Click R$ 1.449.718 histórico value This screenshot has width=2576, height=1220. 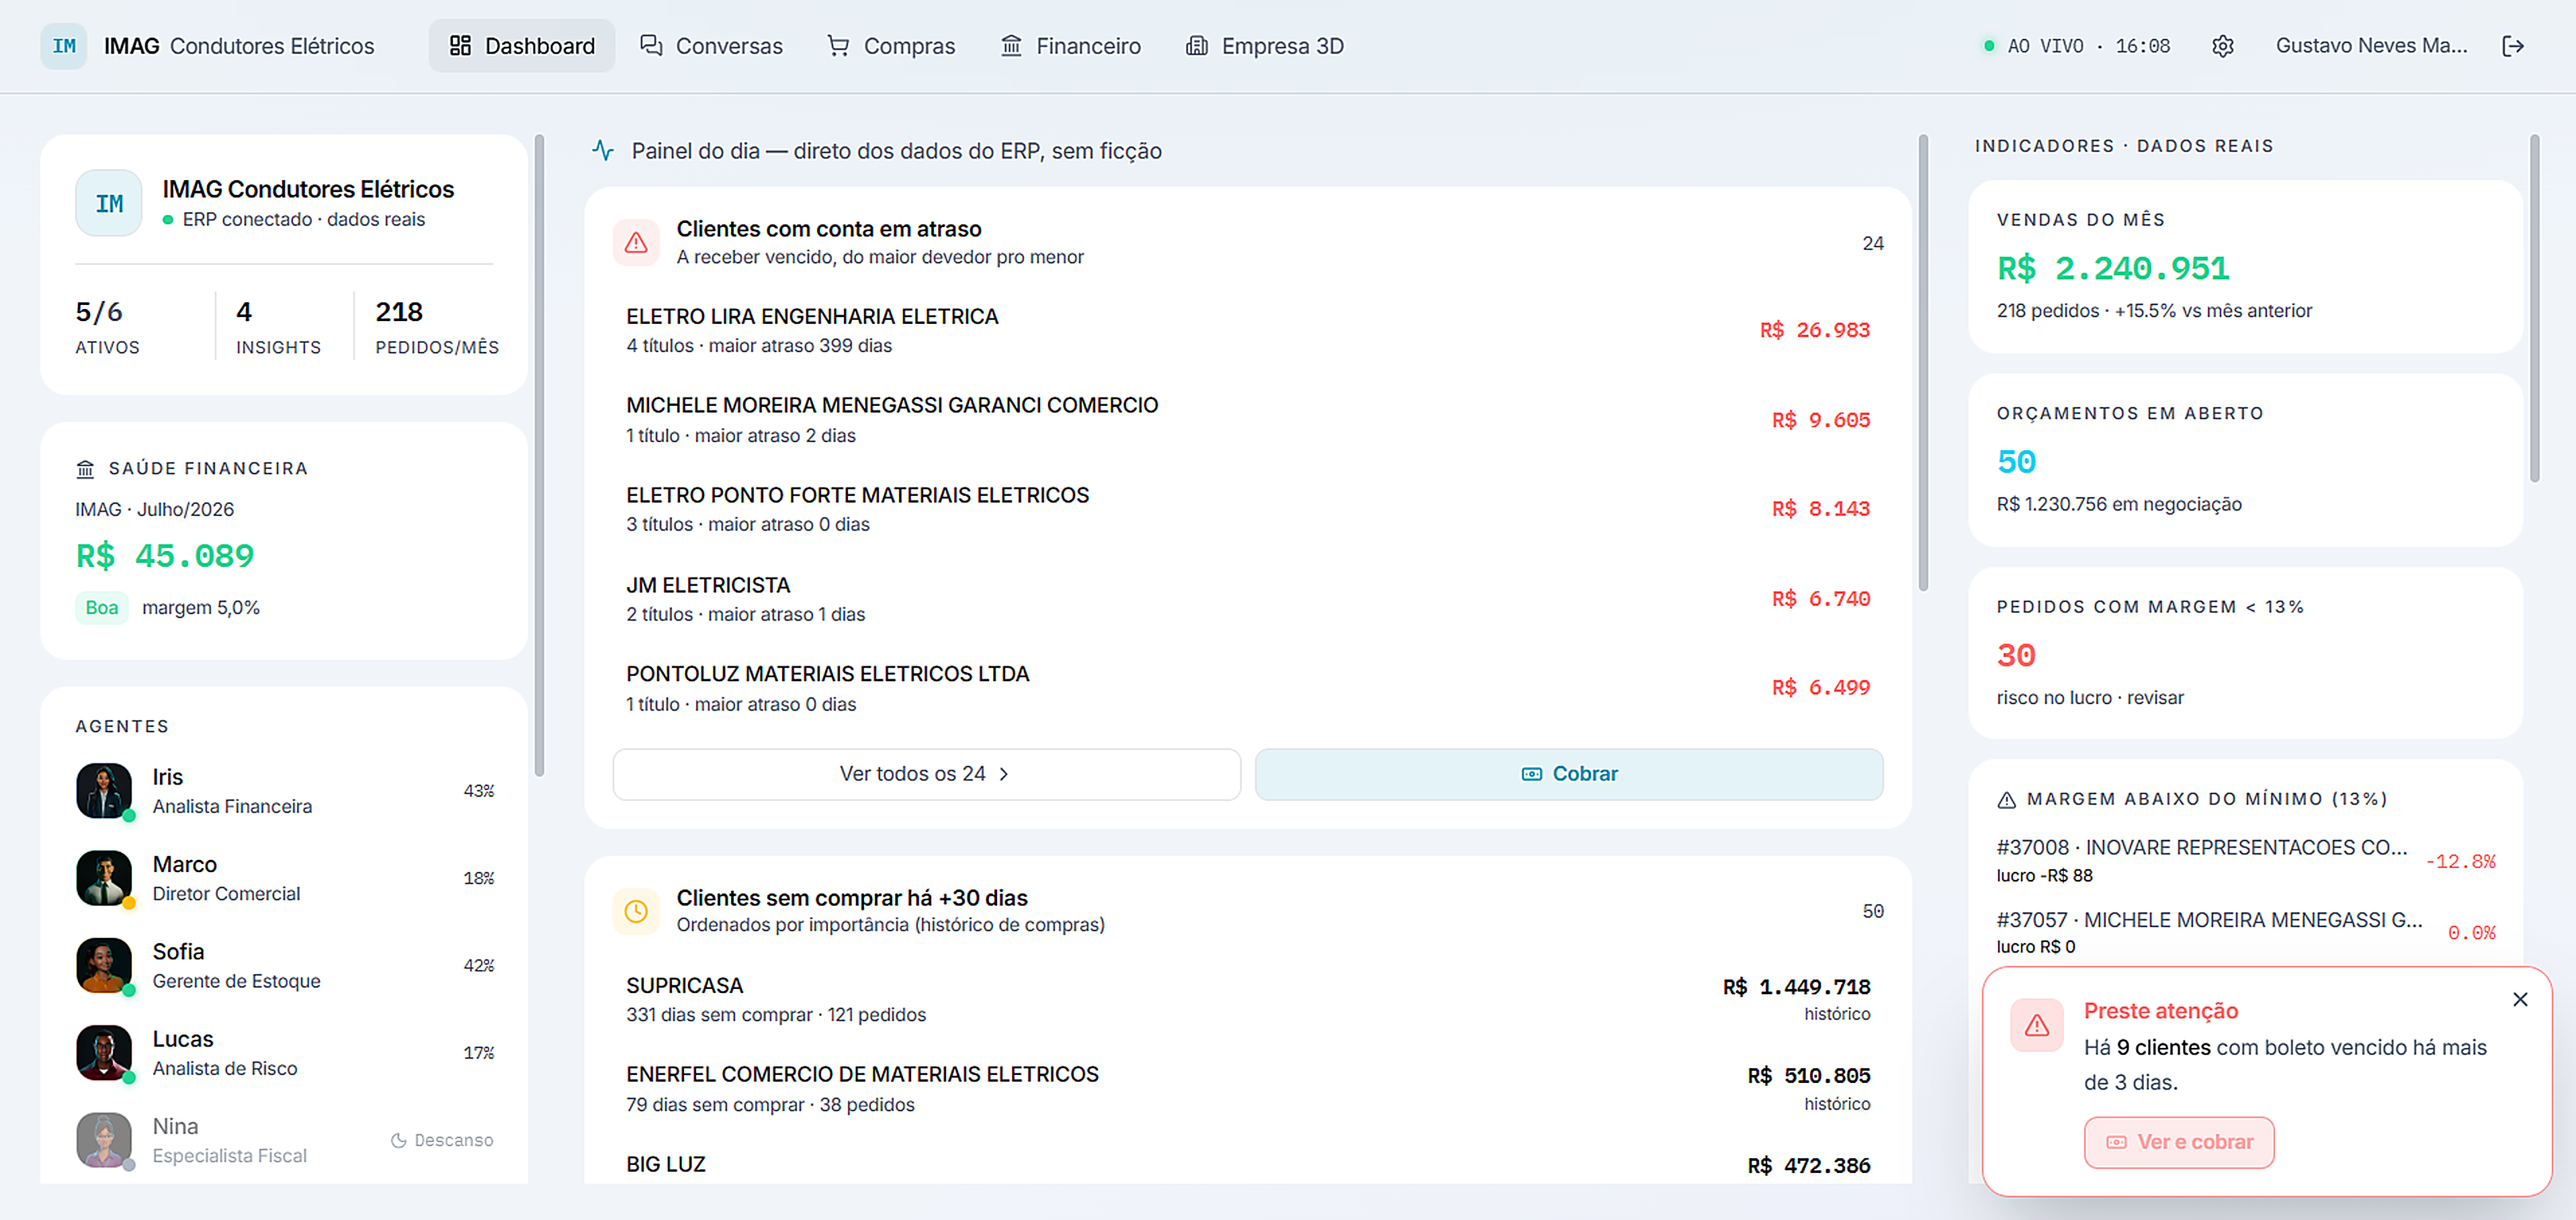1796,987
